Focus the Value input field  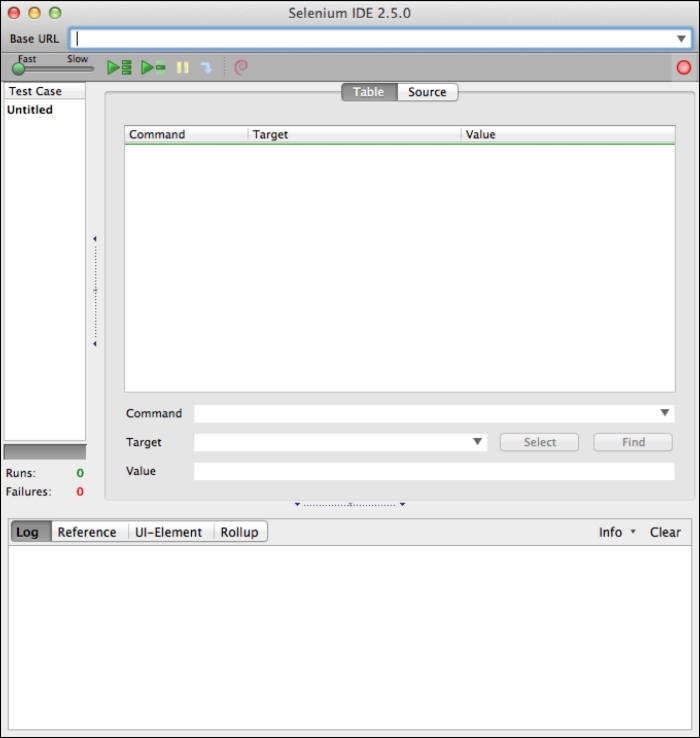click(x=434, y=471)
